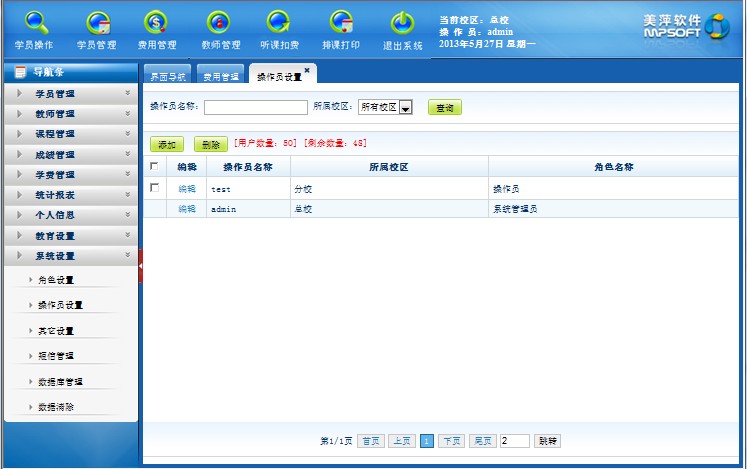Tick the select-all checkbox in table header

tap(154, 167)
